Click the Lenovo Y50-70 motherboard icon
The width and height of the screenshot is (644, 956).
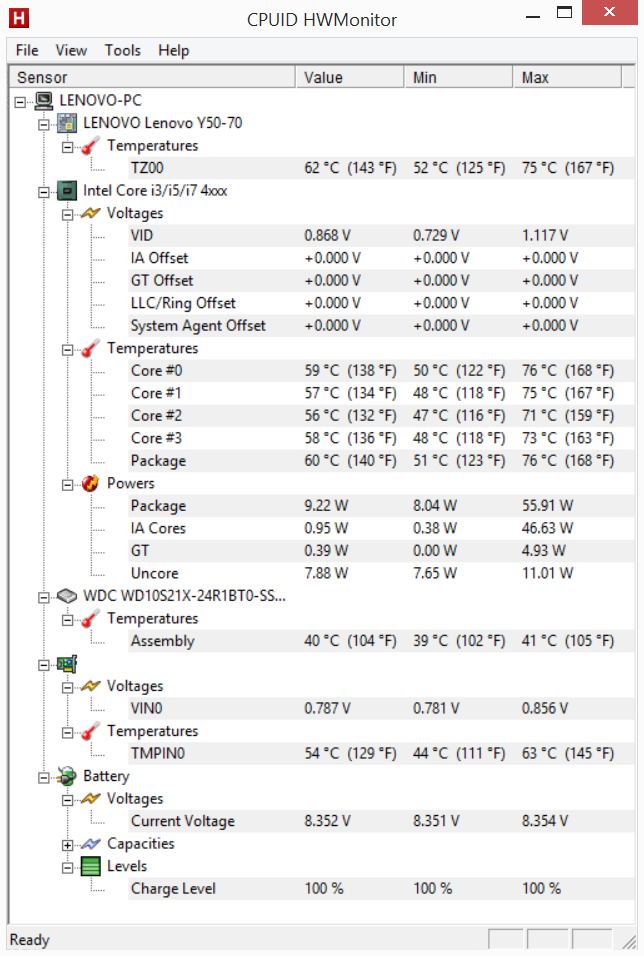(67, 123)
